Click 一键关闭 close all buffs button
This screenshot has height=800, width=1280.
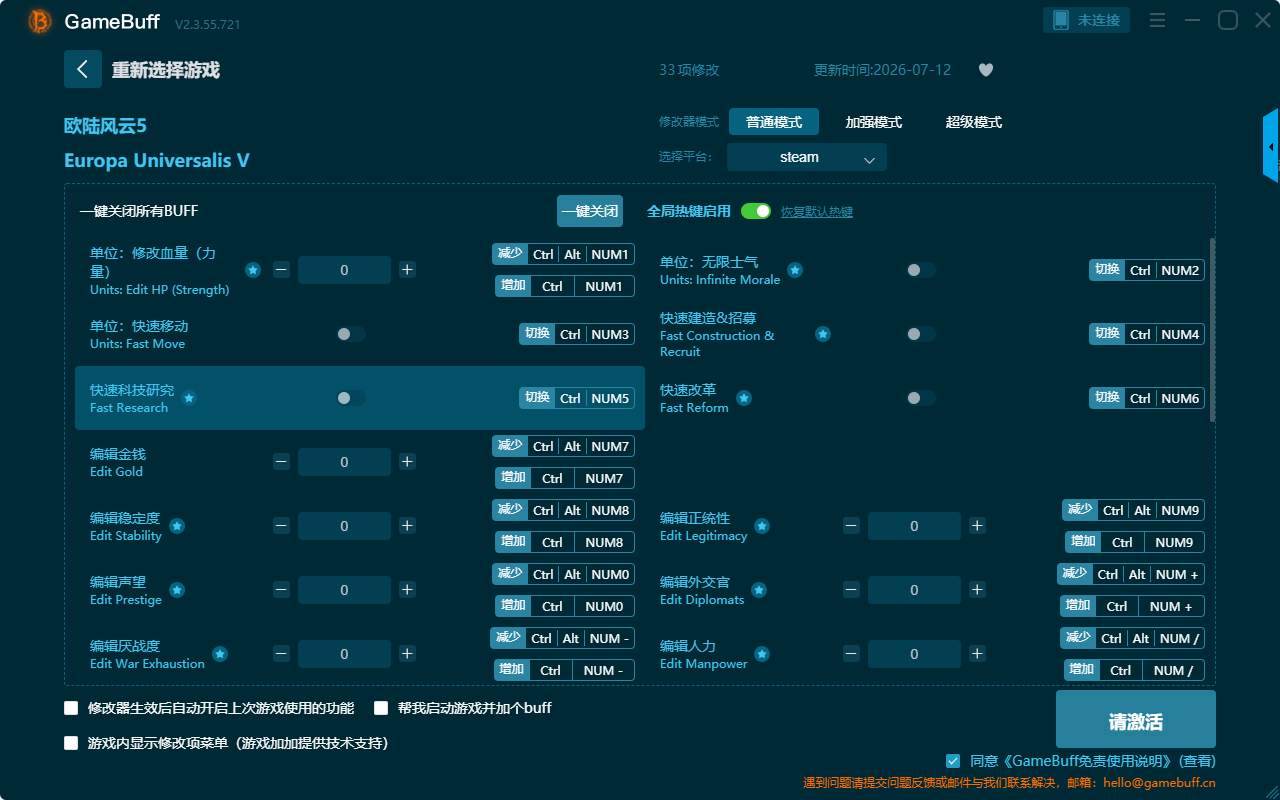coord(590,211)
